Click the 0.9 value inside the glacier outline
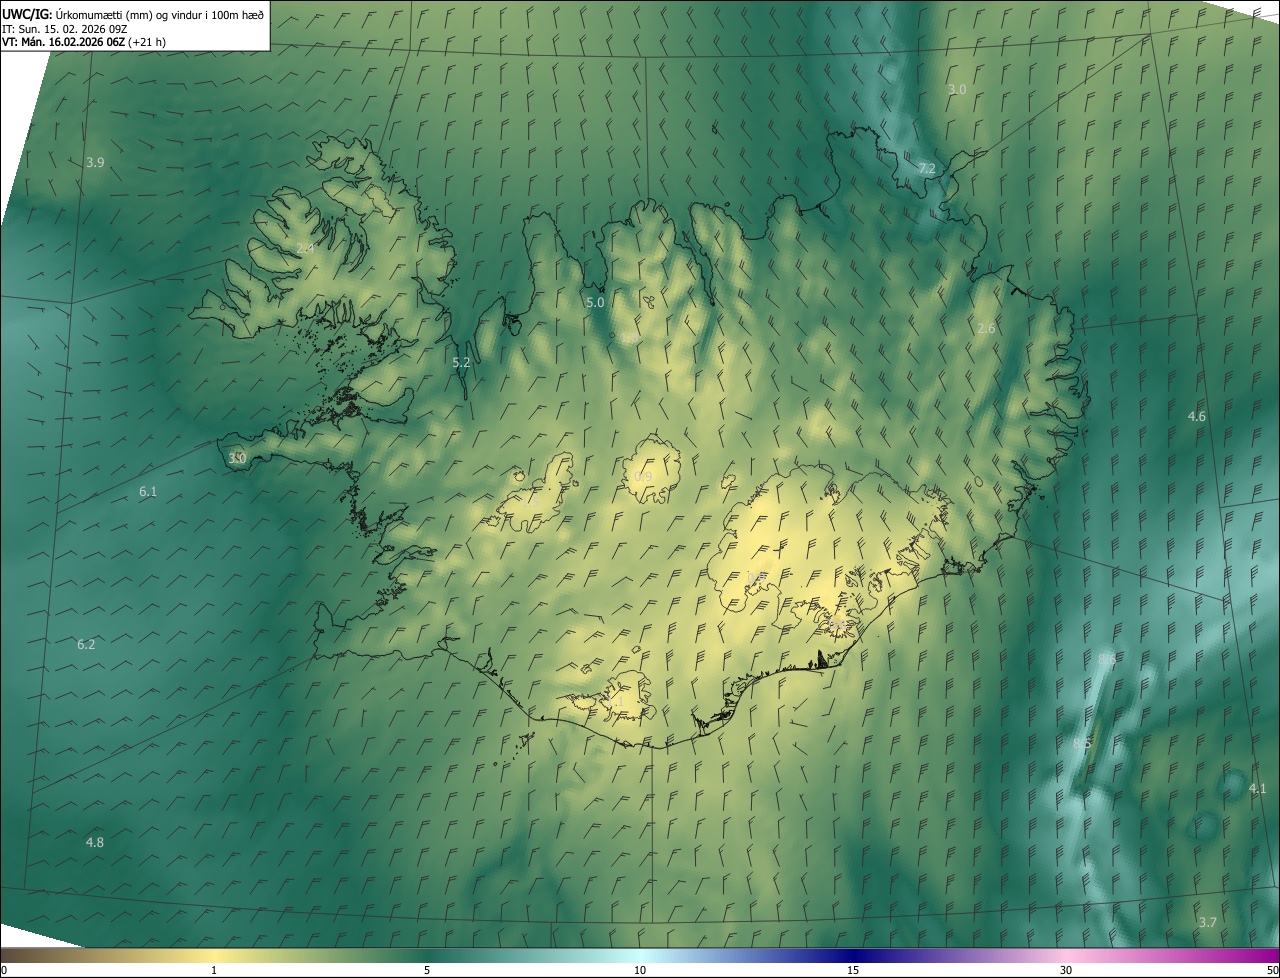The width and height of the screenshot is (1280, 978). click(643, 477)
